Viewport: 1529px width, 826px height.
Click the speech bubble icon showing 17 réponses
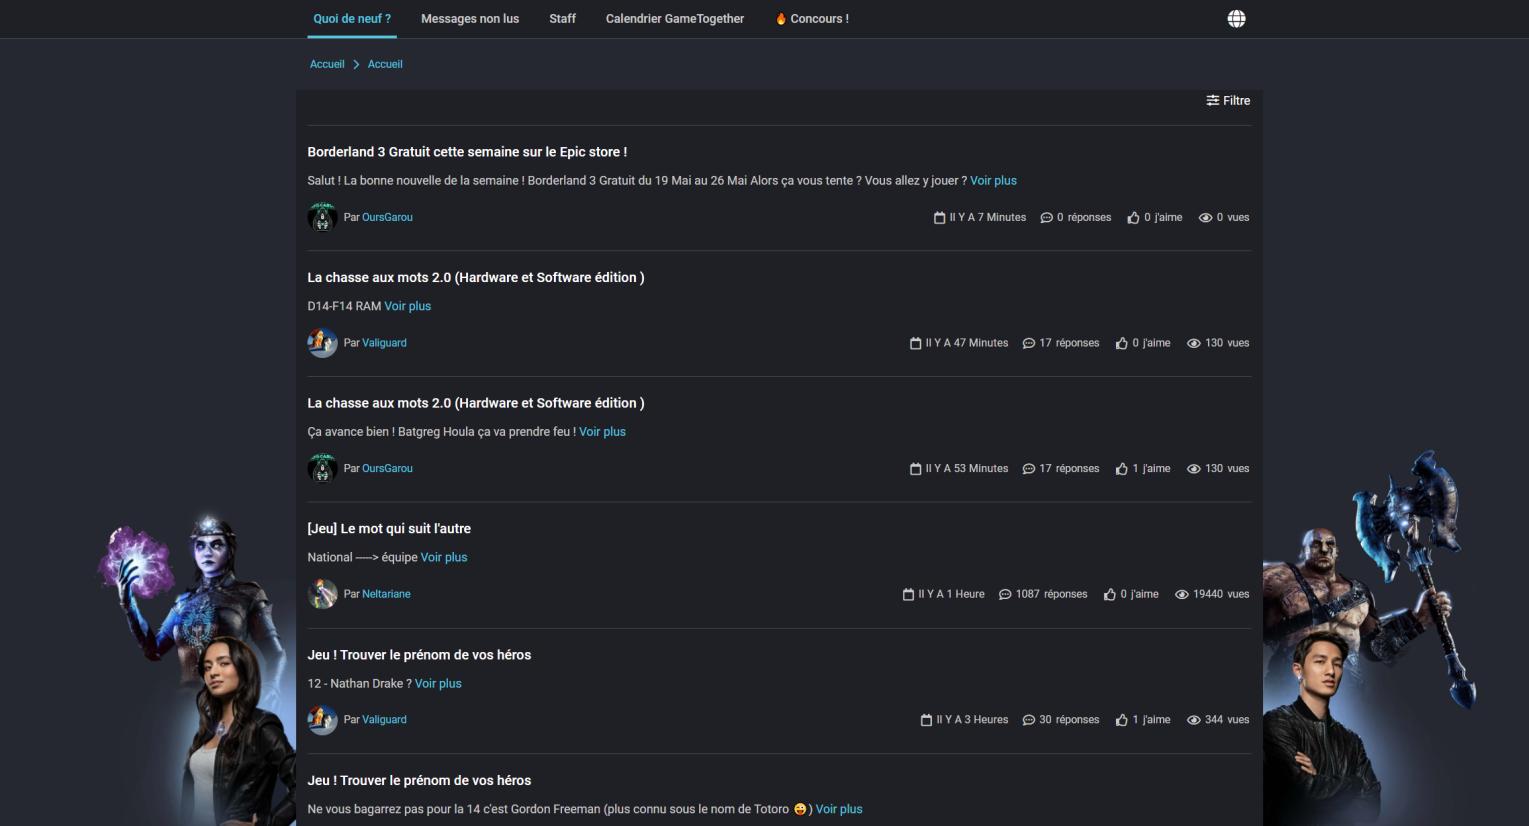point(1031,342)
